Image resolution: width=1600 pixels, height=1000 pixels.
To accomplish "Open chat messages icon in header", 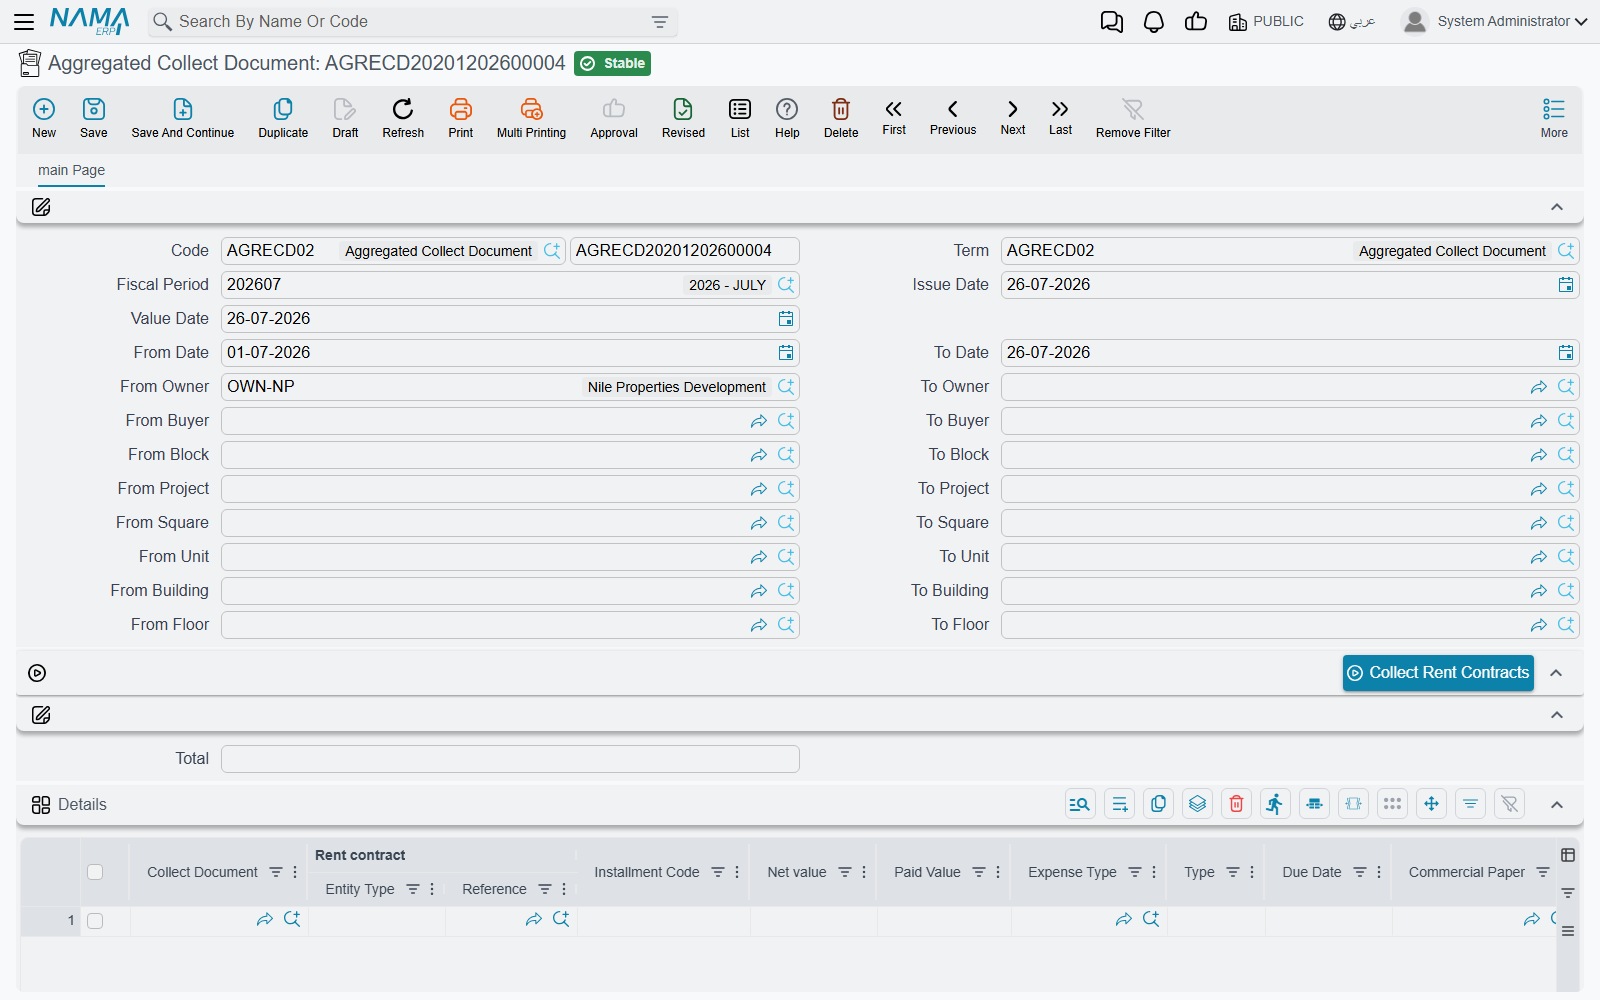I will tap(1111, 21).
